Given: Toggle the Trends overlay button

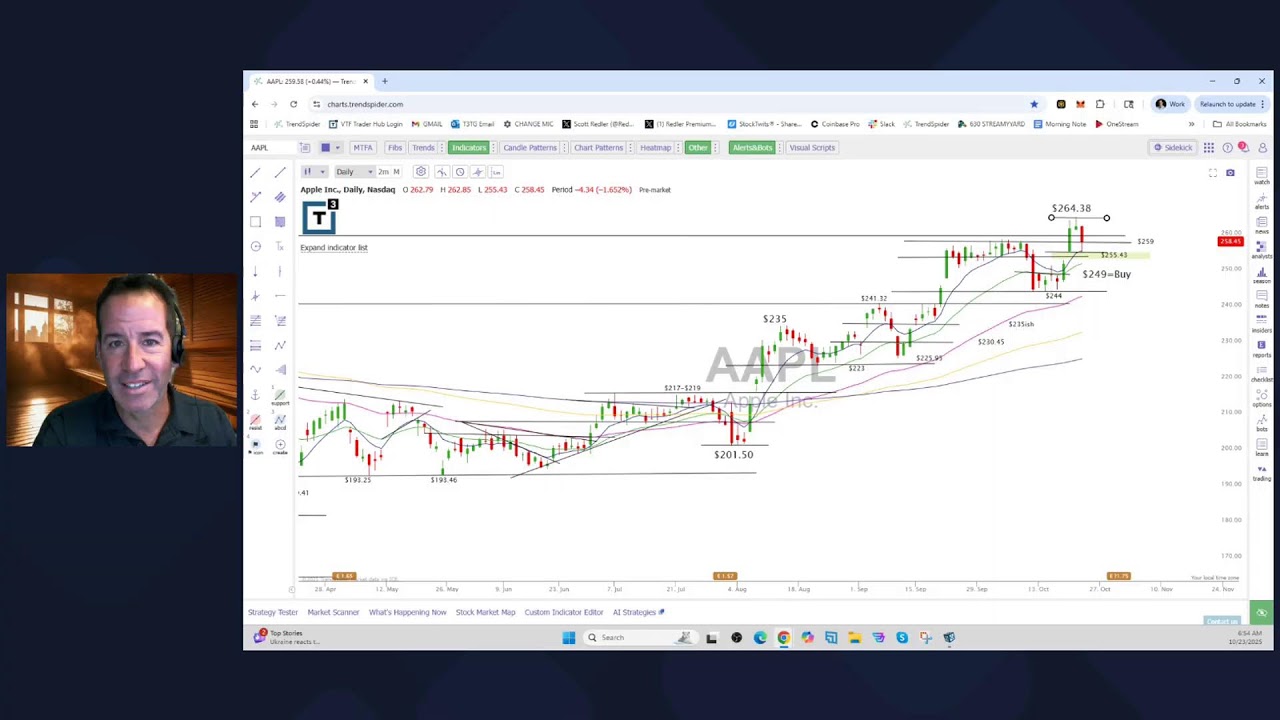Looking at the screenshot, I should coord(423,147).
